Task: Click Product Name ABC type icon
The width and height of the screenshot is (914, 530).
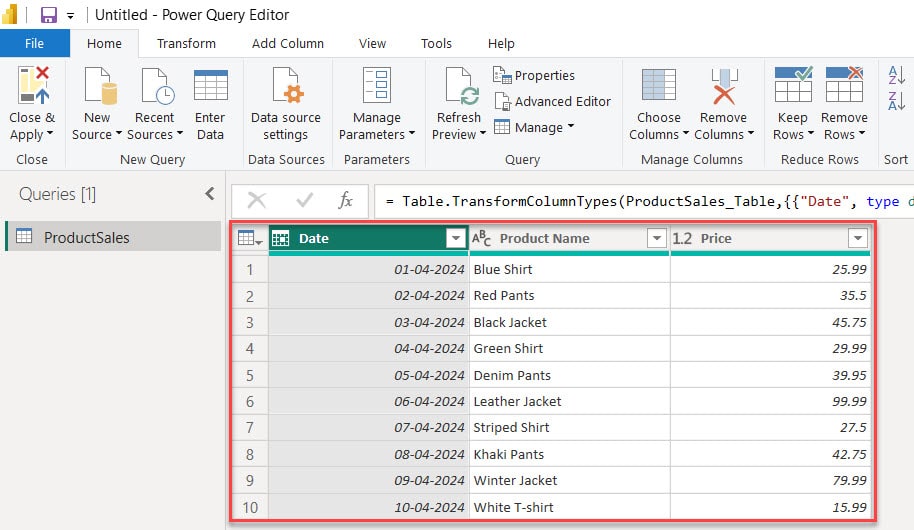Action: pos(481,238)
